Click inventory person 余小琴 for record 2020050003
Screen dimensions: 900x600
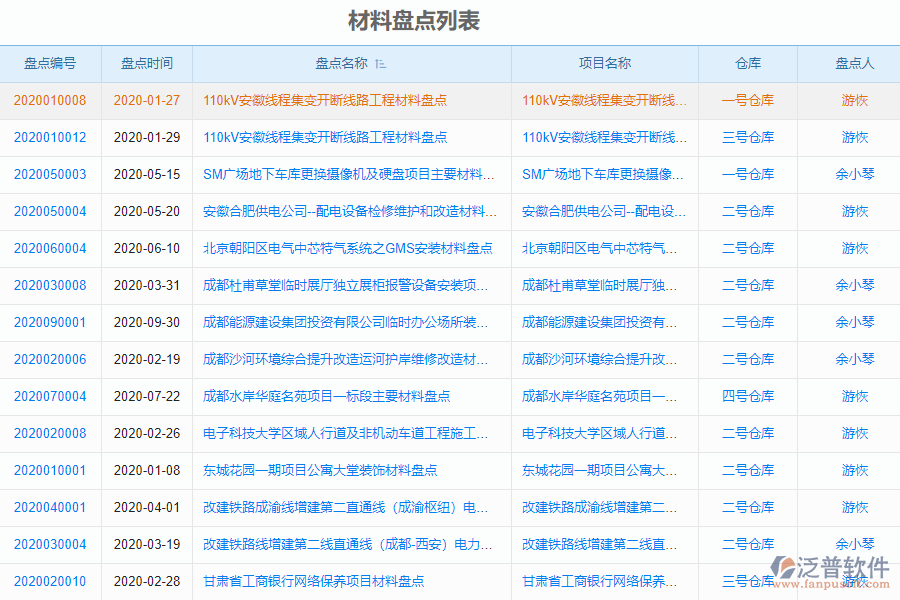pos(853,174)
